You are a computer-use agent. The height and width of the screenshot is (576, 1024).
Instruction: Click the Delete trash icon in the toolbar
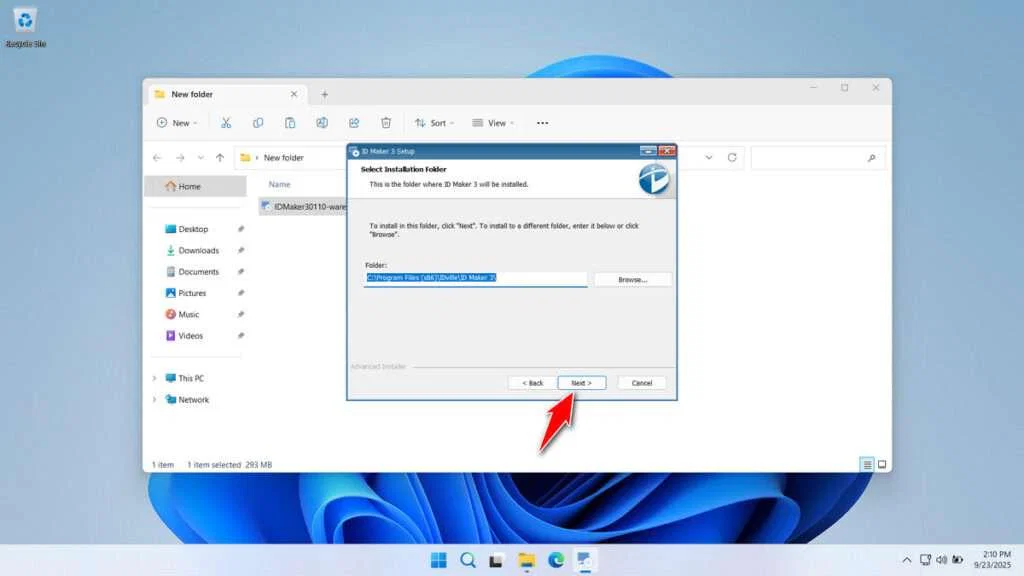[386, 122]
